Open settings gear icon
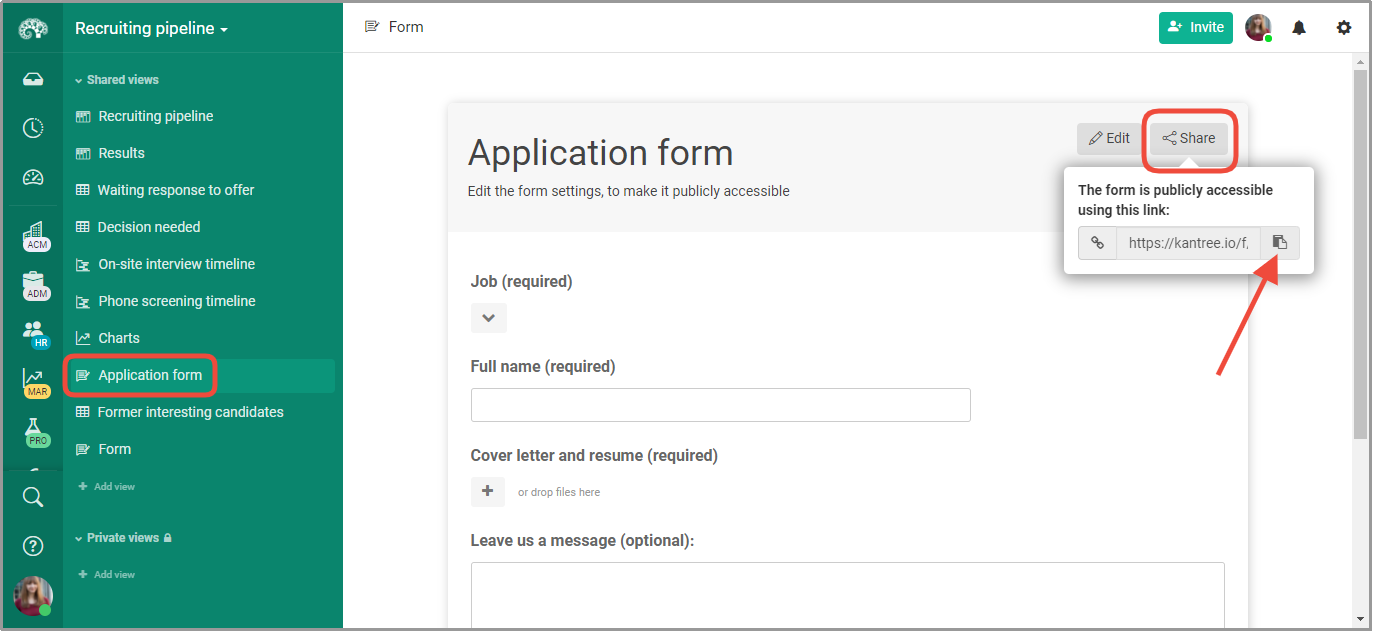Screen dimensions: 1373x632 click(x=1344, y=28)
